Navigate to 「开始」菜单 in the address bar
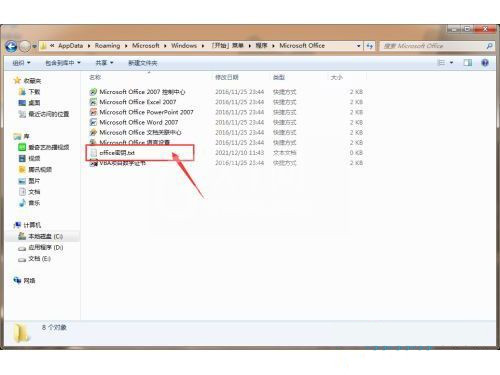Image resolution: width=500 pixels, height=375 pixels. (227, 46)
